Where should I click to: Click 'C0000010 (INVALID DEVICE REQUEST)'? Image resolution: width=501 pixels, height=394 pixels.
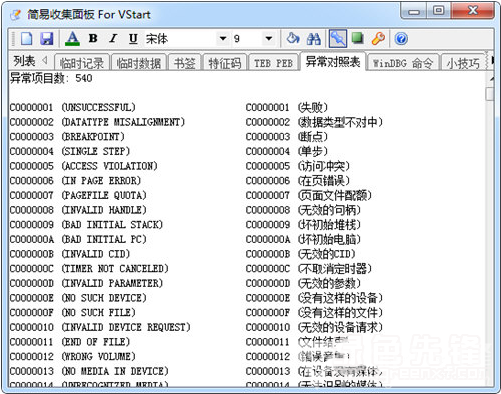pos(100,327)
